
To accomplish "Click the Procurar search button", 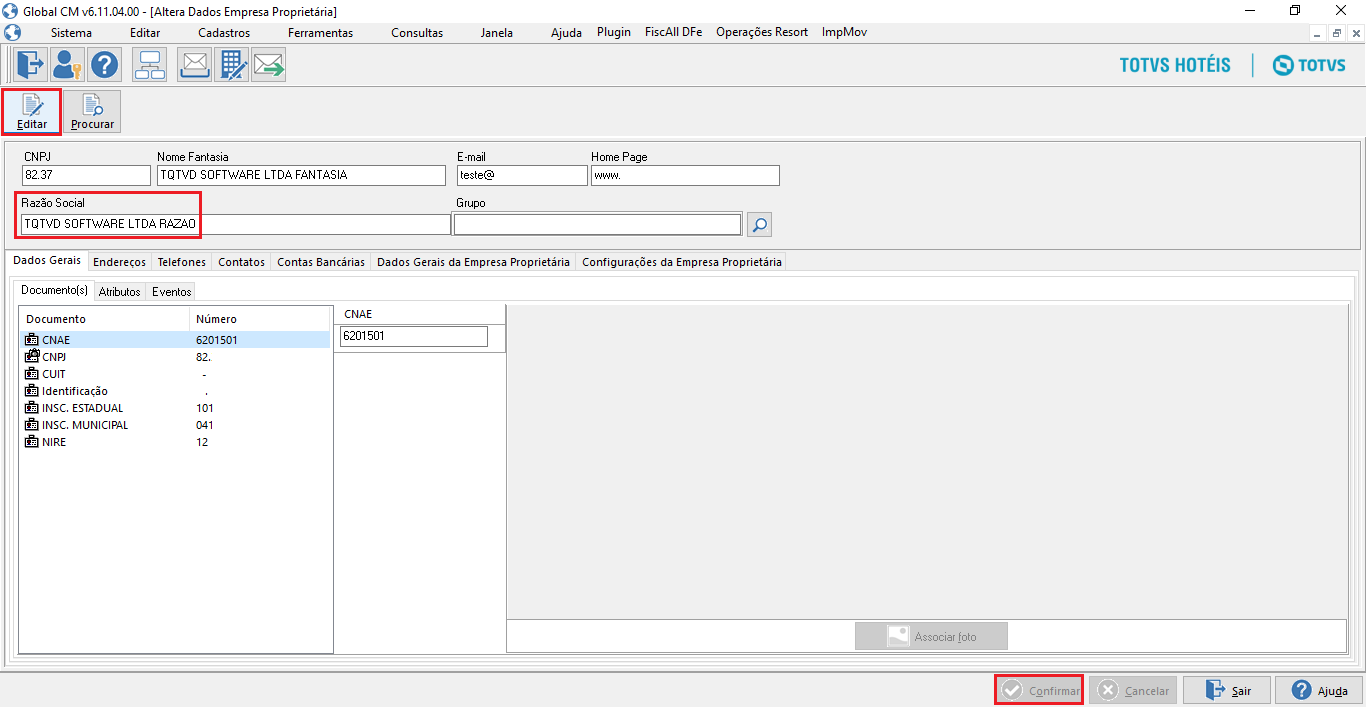I will tap(92, 112).
